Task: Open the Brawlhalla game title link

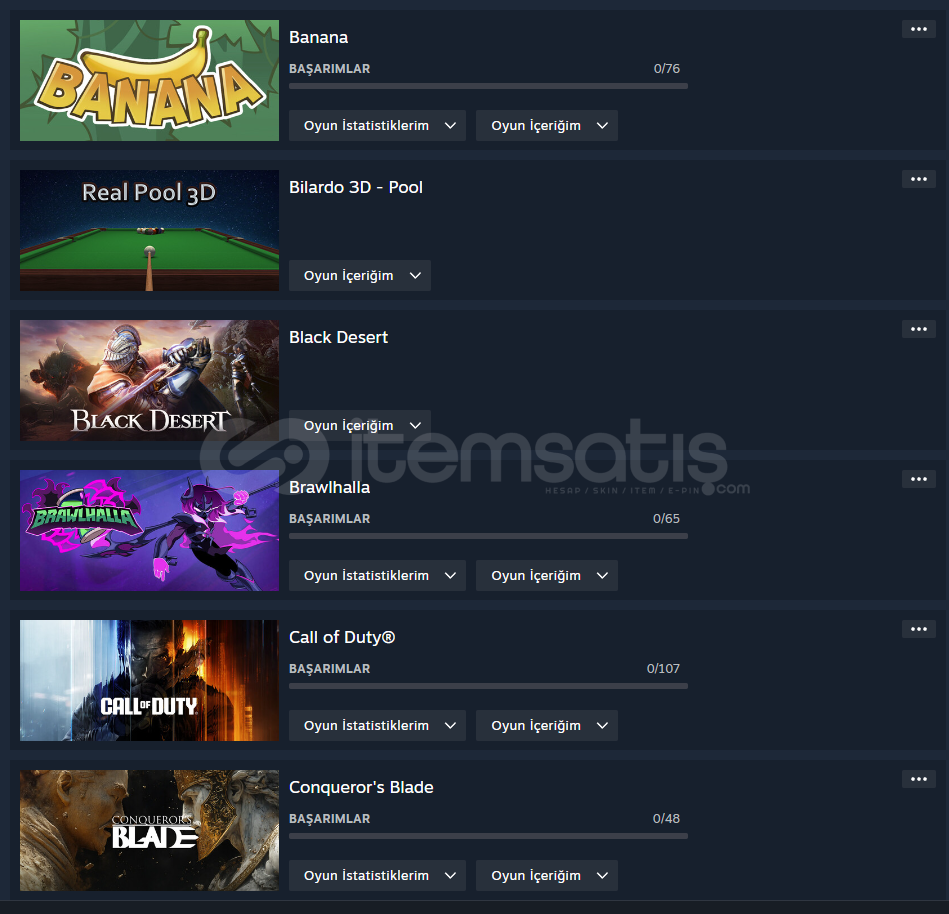Action: 329,487
